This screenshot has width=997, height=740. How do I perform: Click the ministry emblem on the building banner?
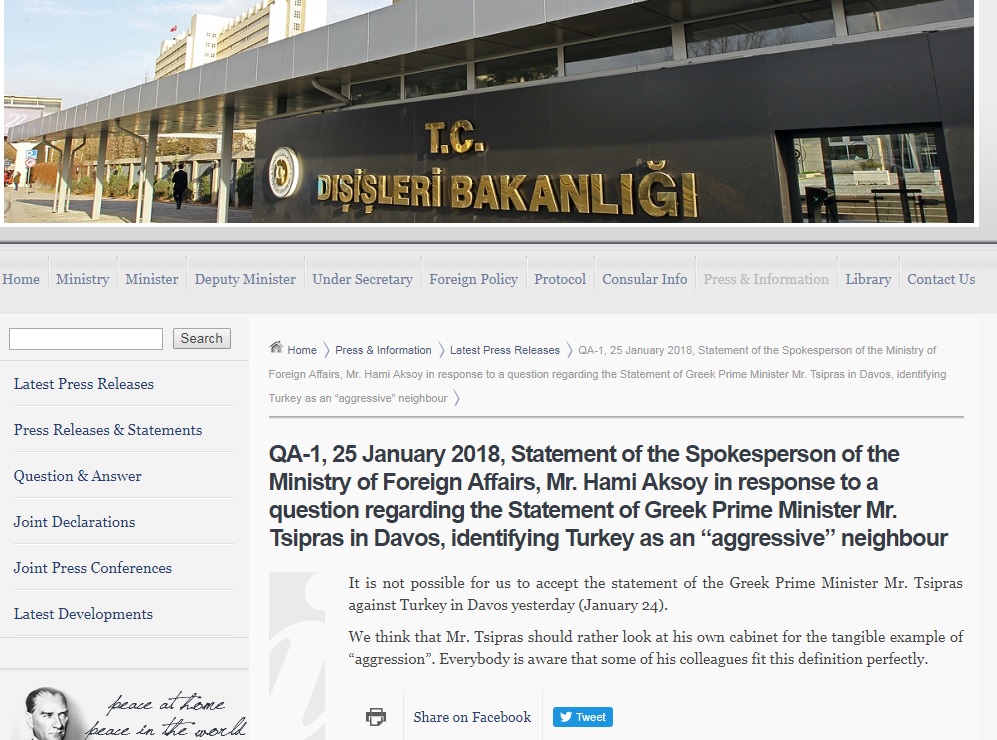coord(283,172)
